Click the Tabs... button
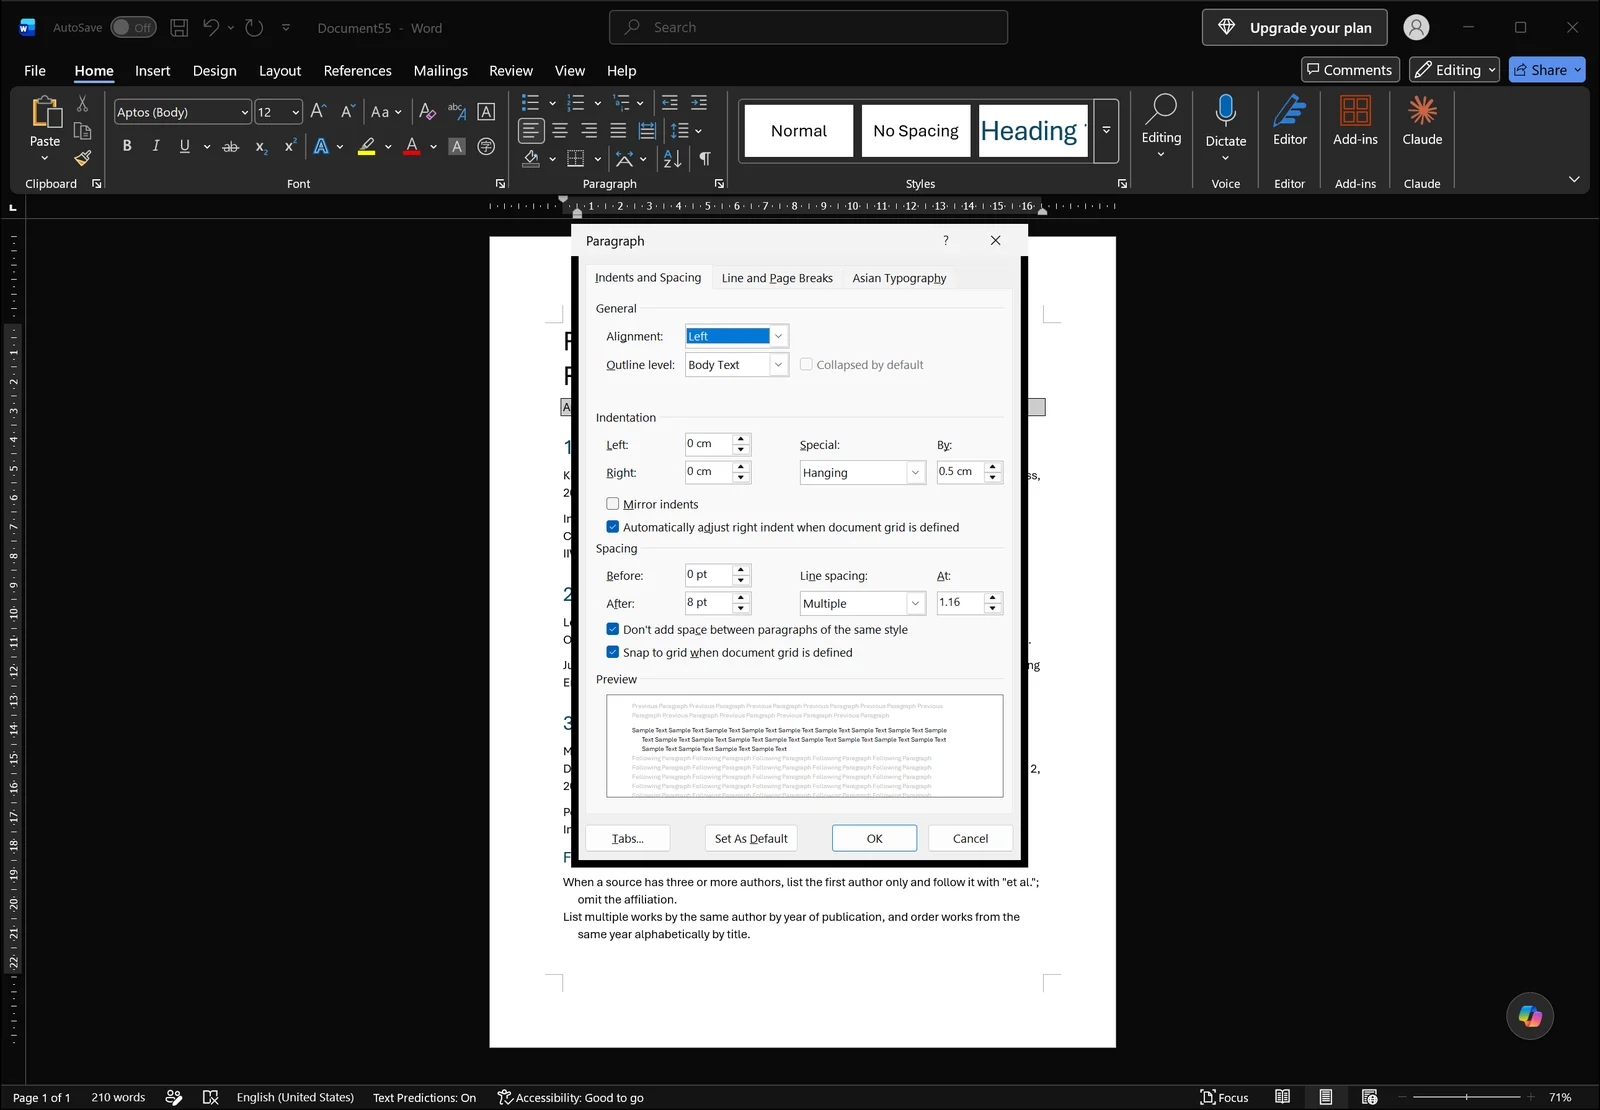Viewport: 1600px width, 1110px height. tap(628, 838)
